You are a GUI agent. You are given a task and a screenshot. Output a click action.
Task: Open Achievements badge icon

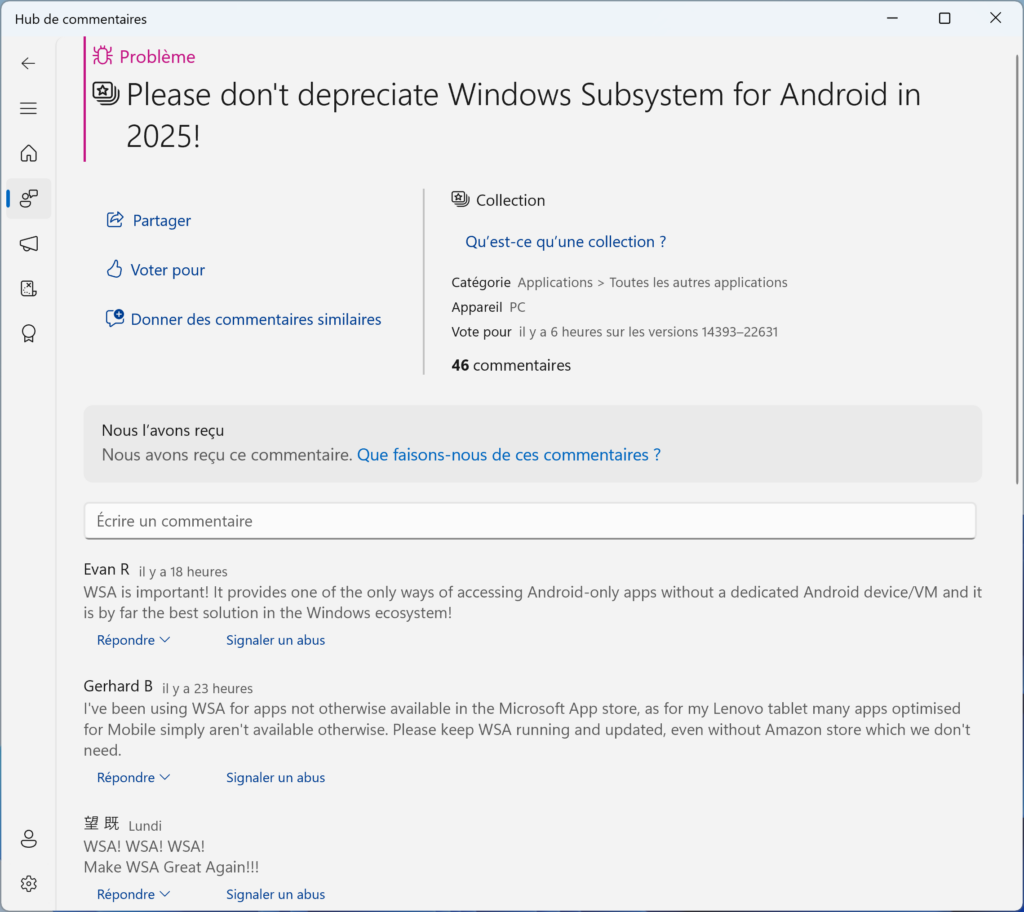click(x=28, y=334)
